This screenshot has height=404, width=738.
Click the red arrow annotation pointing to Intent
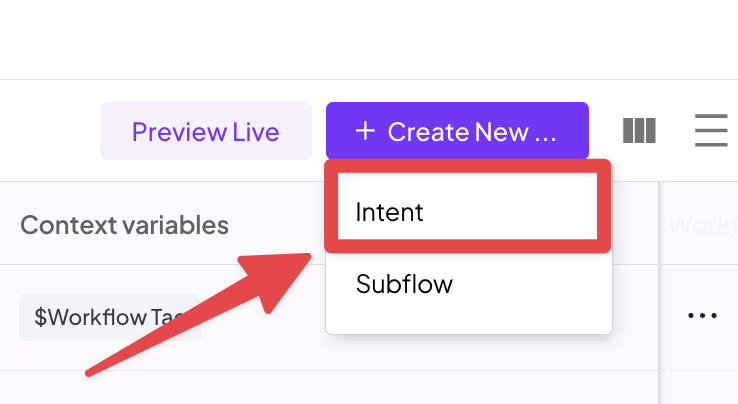point(198,315)
